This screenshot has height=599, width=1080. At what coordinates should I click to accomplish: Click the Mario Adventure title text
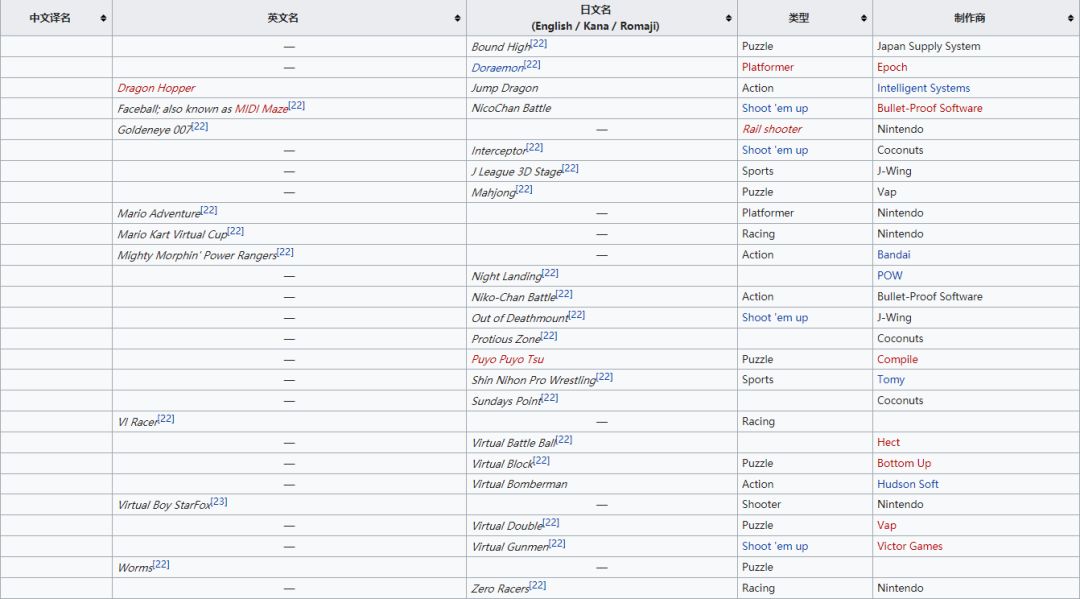(159, 213)
